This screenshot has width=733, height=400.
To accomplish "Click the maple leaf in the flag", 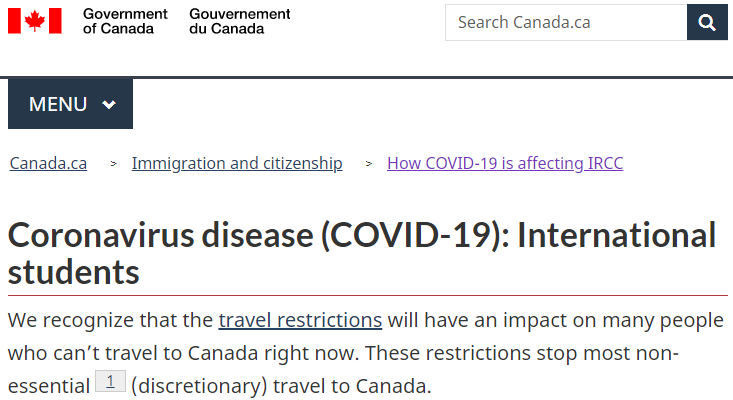I will pyautogui.click(x=35, y=21).
